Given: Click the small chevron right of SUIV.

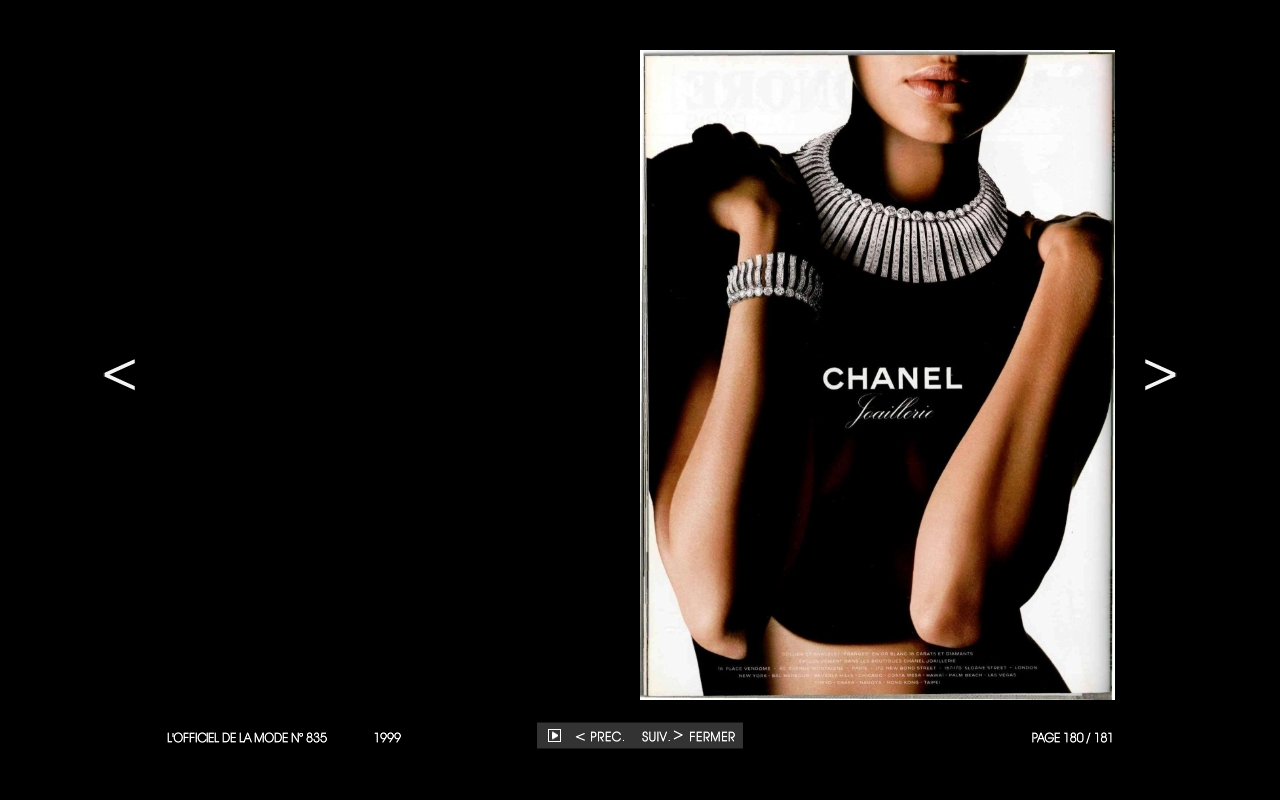Looking at the screenshot, I should point(678,736).
